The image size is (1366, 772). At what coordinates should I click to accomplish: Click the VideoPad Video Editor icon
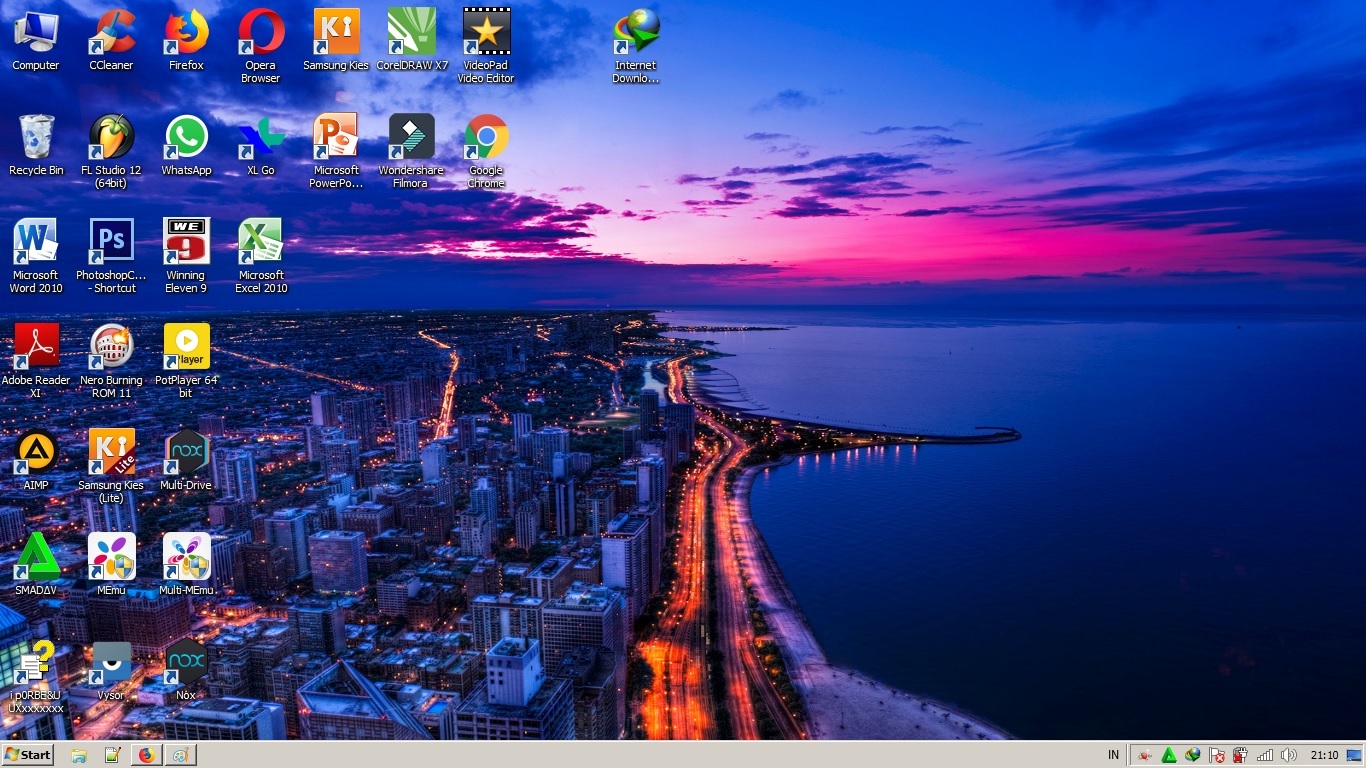tap(486, 33)
